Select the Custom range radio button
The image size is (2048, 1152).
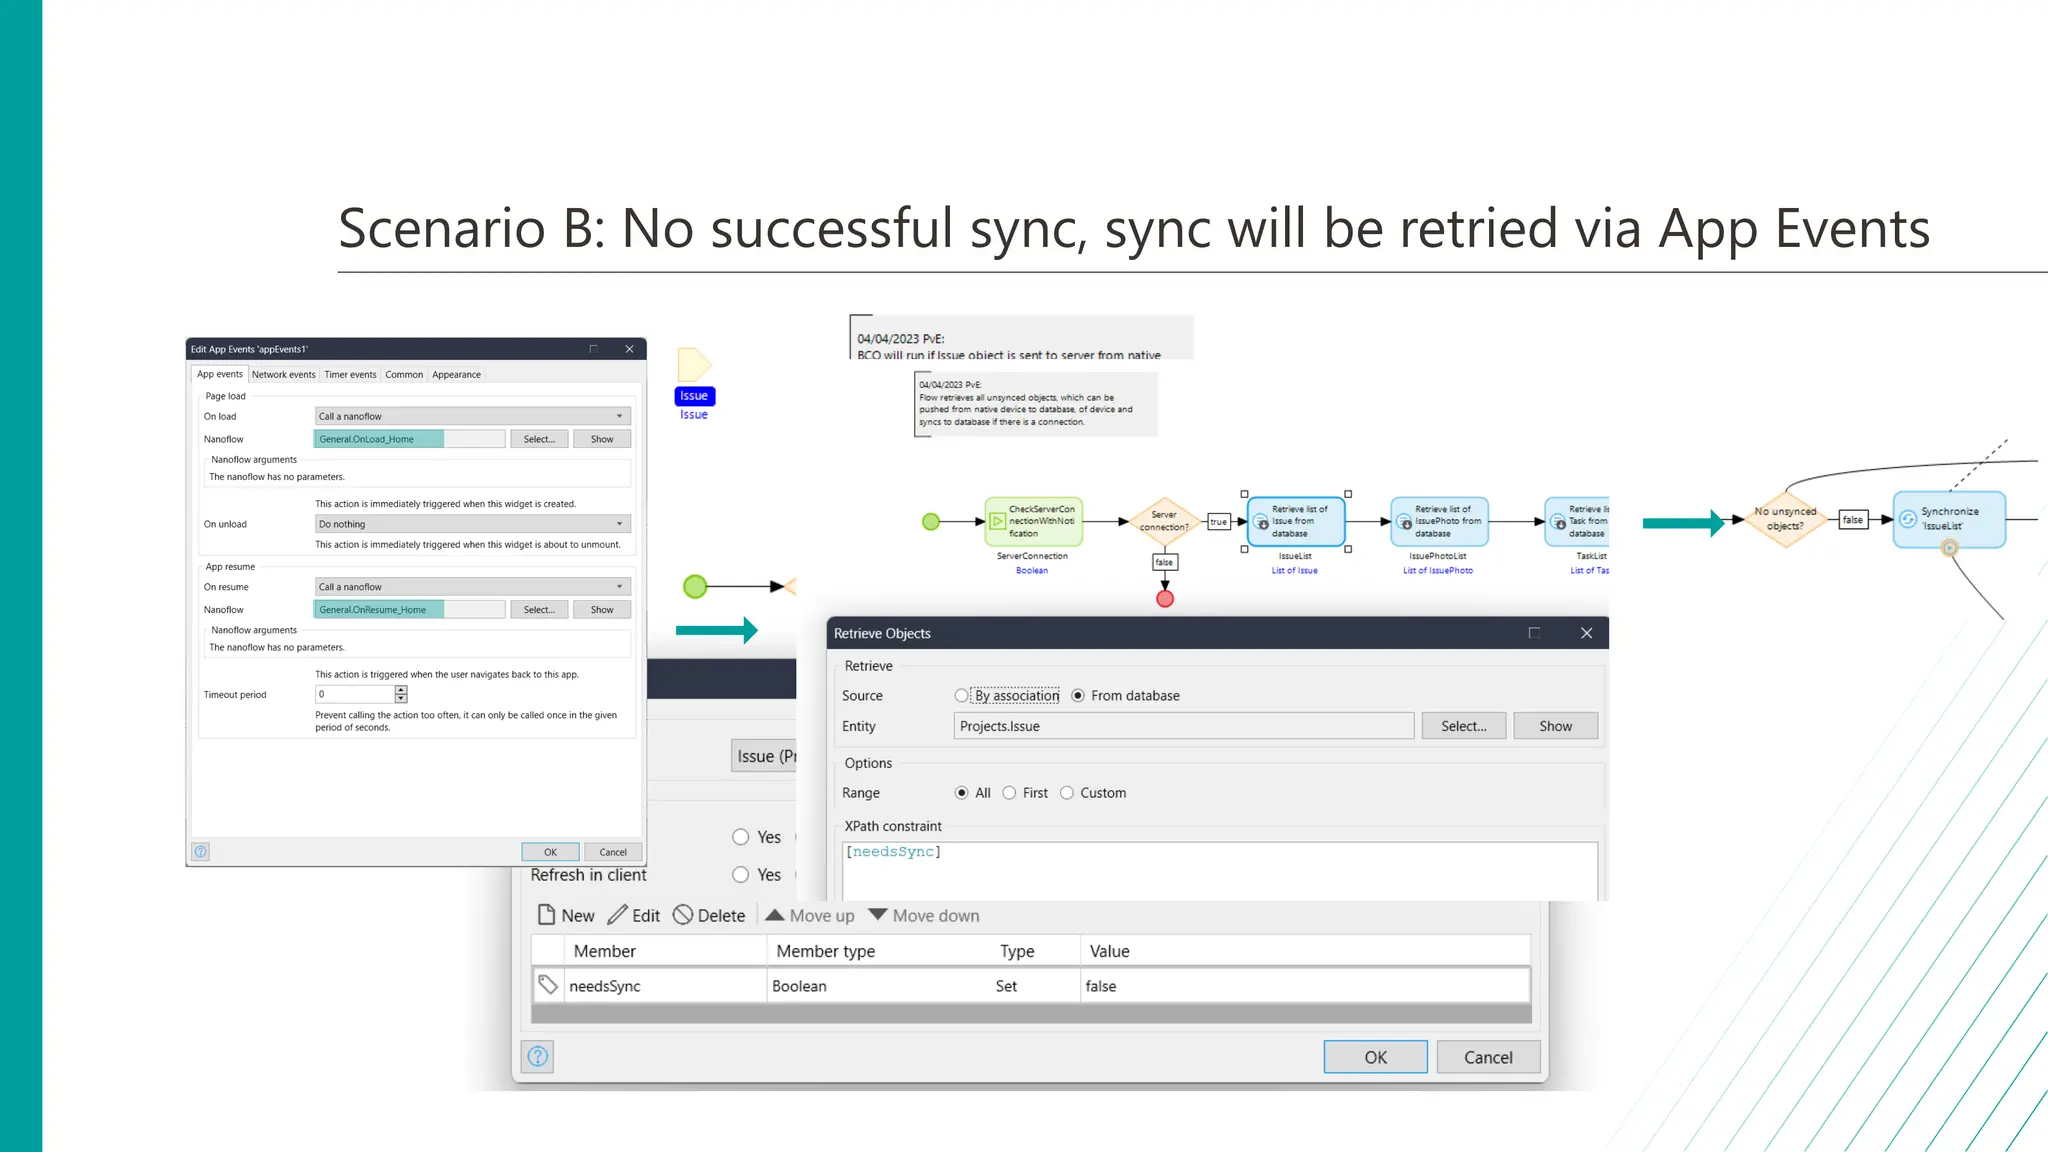point(1067,793)
